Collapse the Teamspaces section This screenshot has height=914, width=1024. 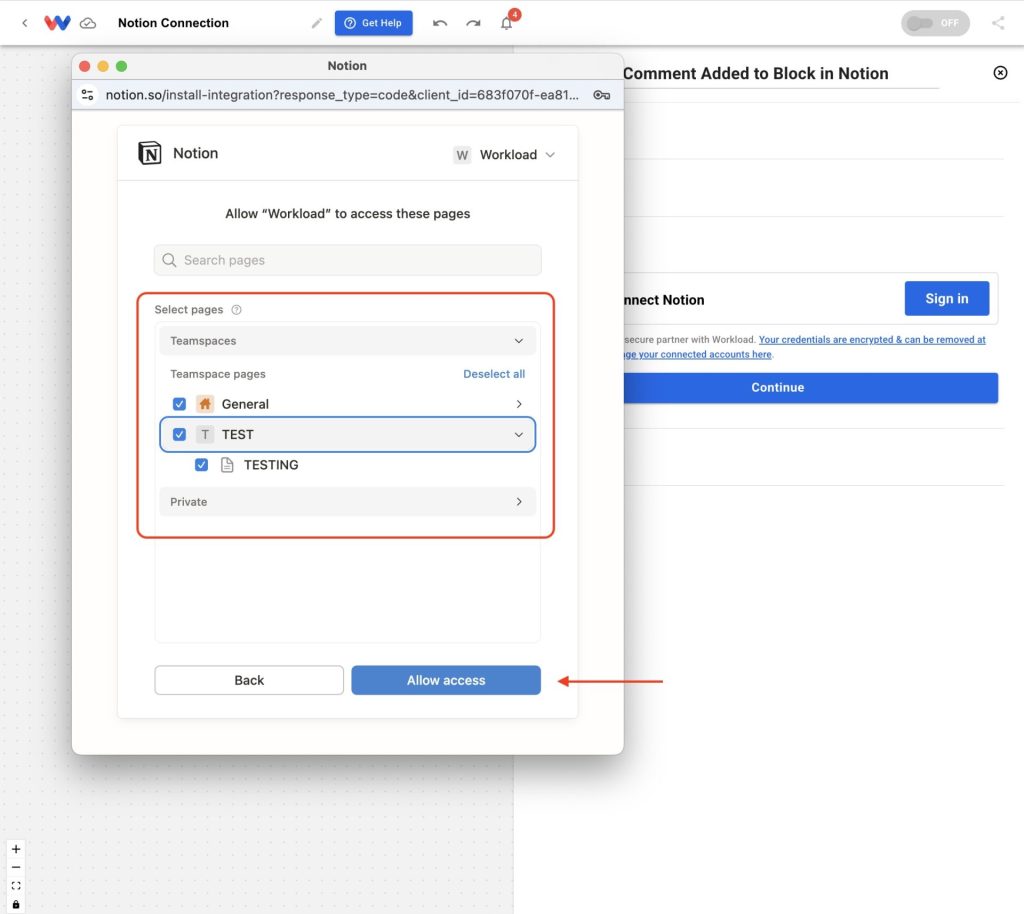[x=347, y=341]
